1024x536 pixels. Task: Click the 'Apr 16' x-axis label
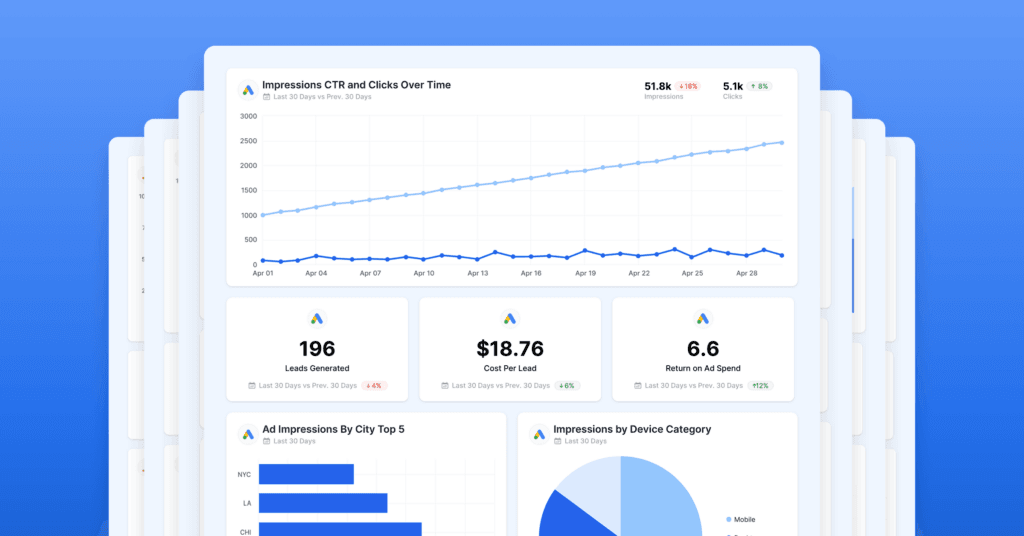pos(531,274)
